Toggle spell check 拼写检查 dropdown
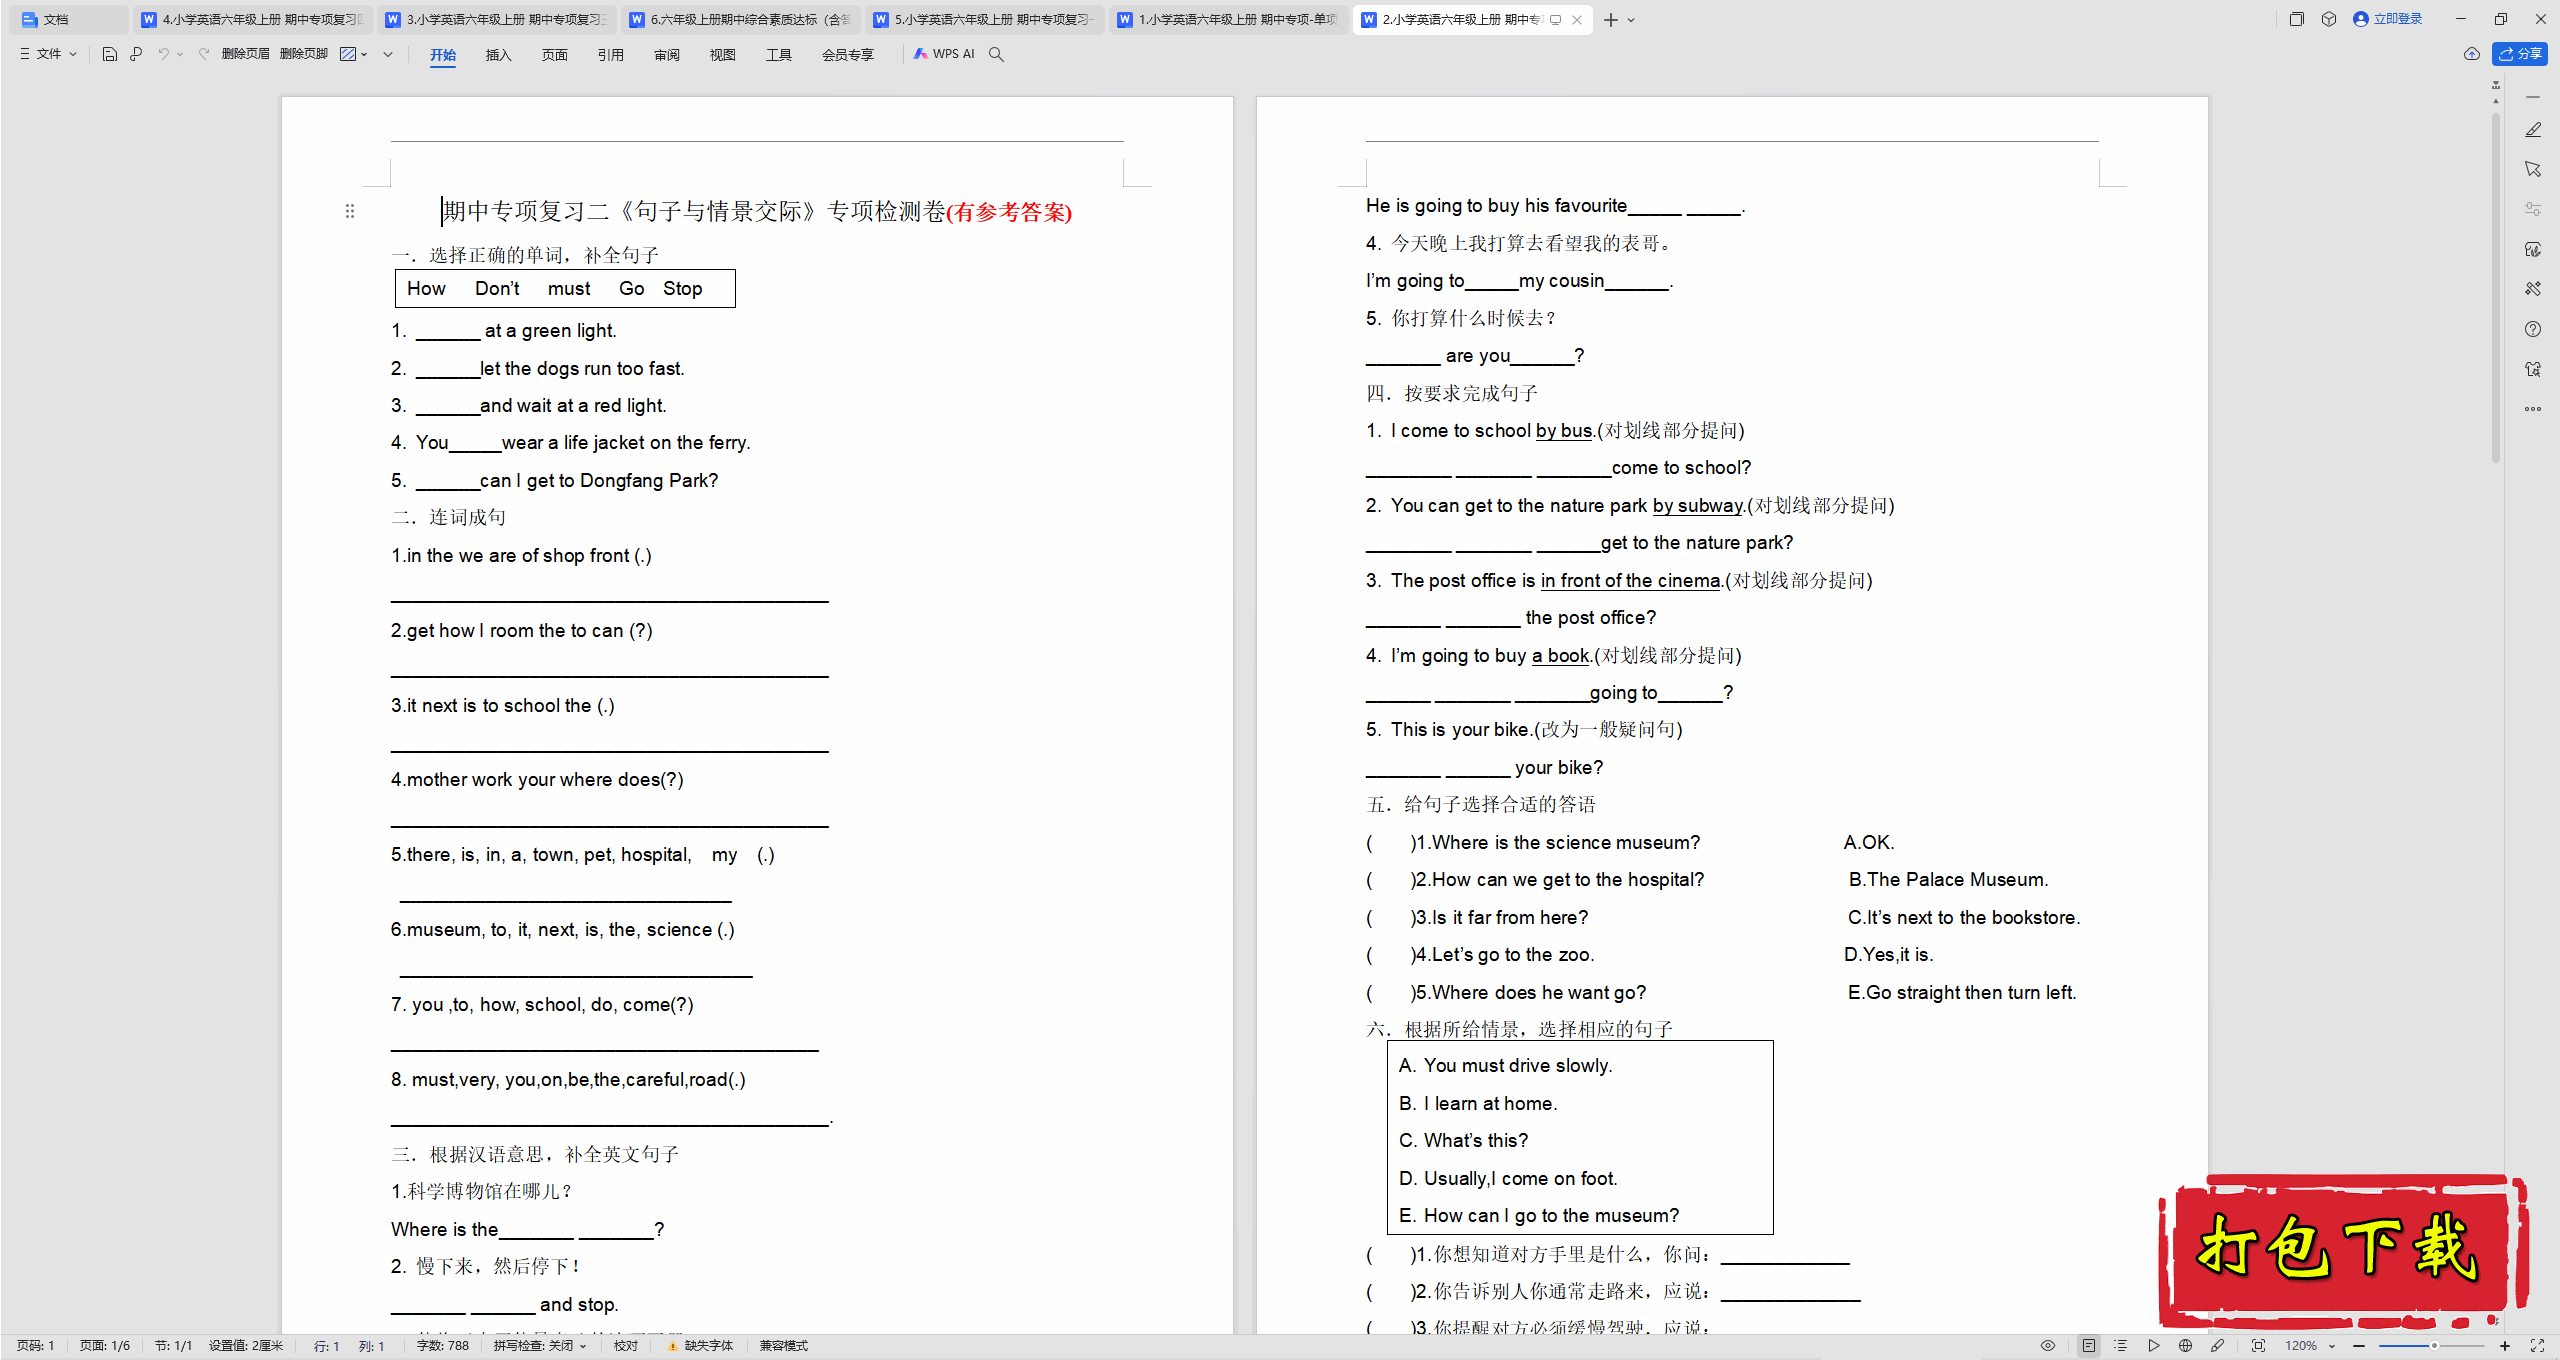 [540, 1346]
